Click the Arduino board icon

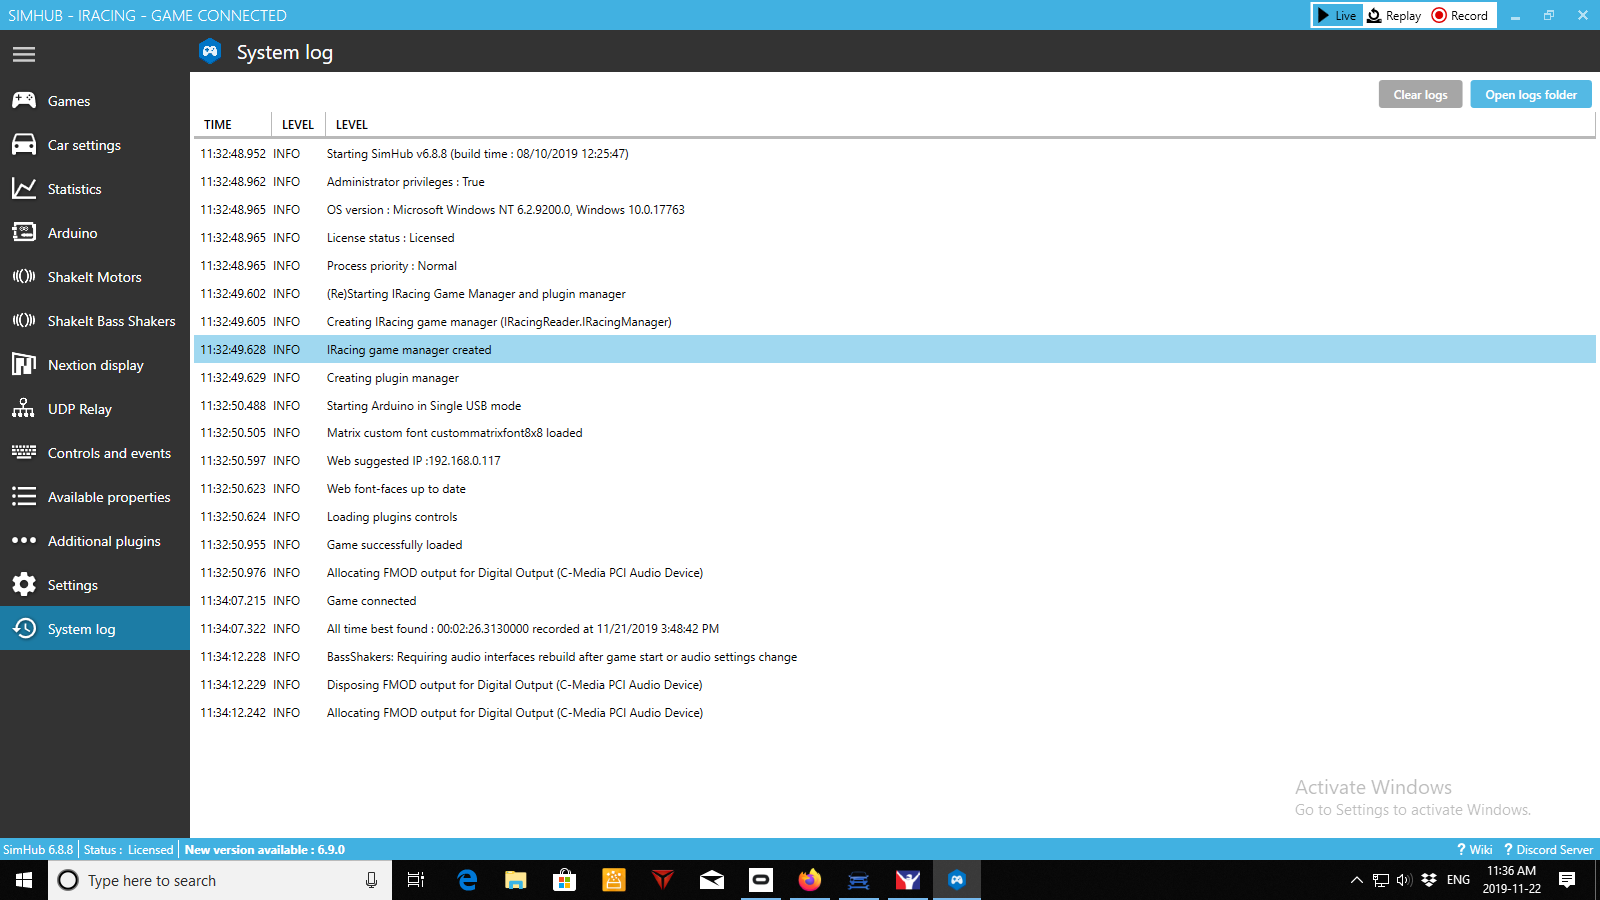[24, 233]
